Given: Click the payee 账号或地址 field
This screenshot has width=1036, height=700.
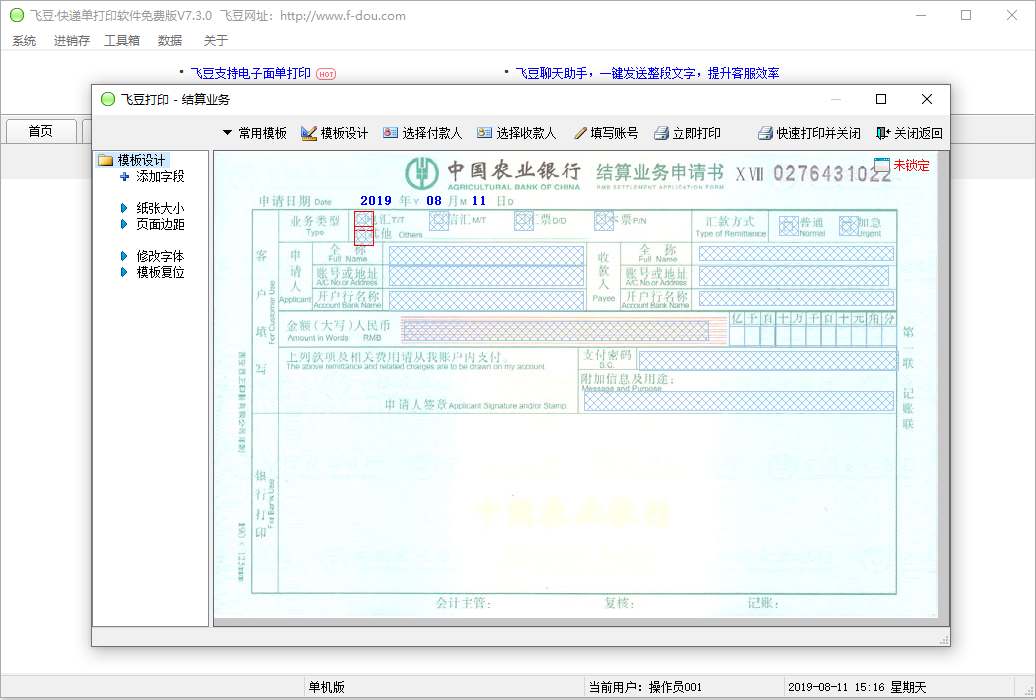Looking at the screenshot, I should pyautogui.click(x=794, y=276).
